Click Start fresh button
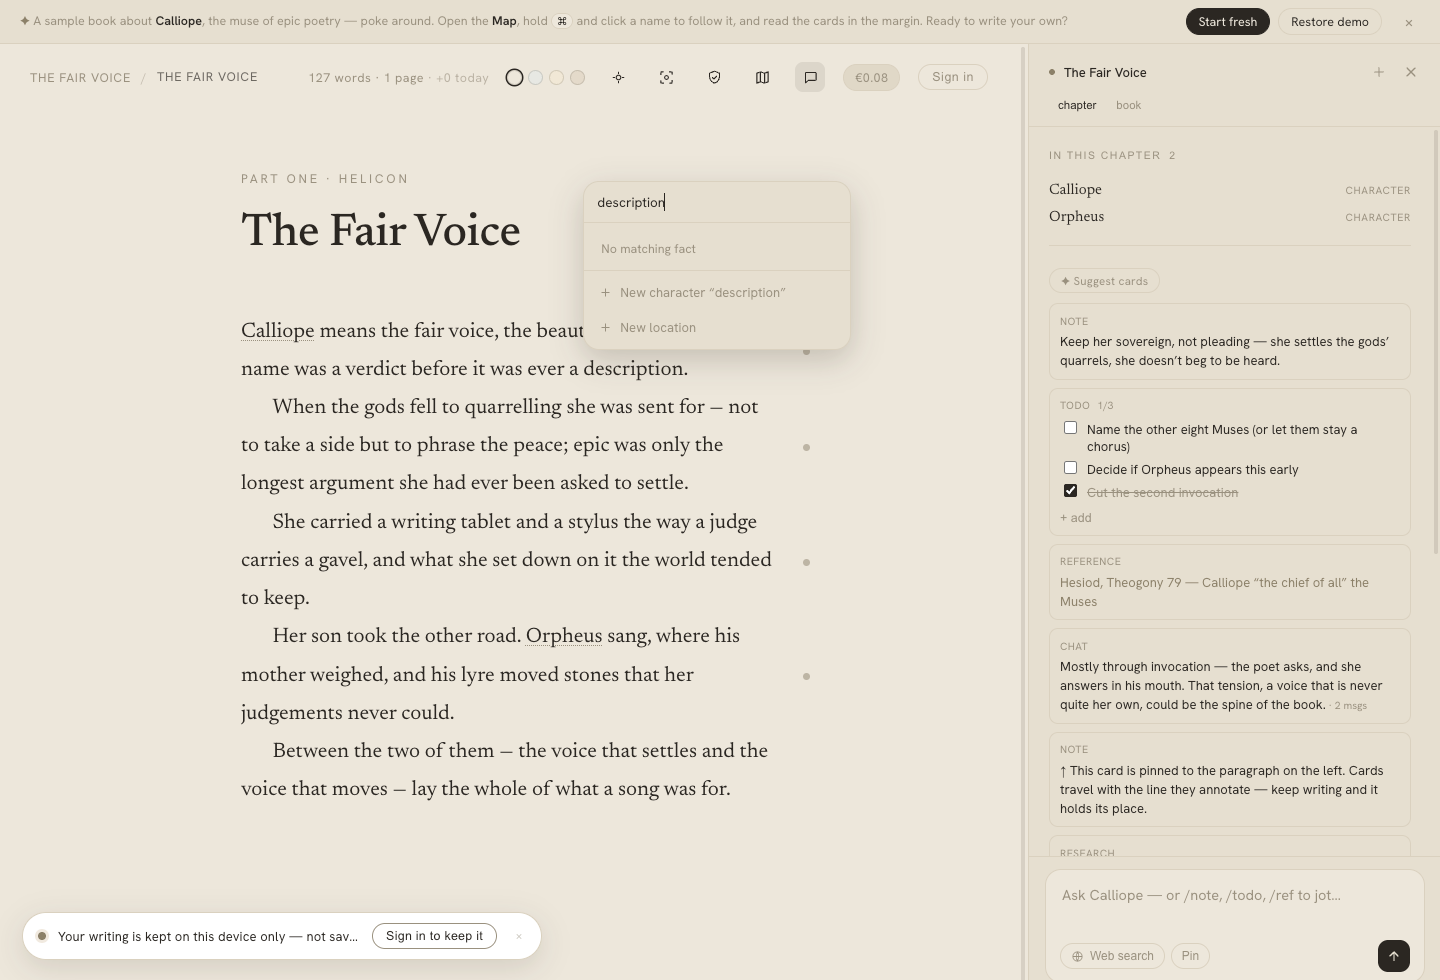The height and width of the screenshot is (980, 1440). click(1228, 22)
